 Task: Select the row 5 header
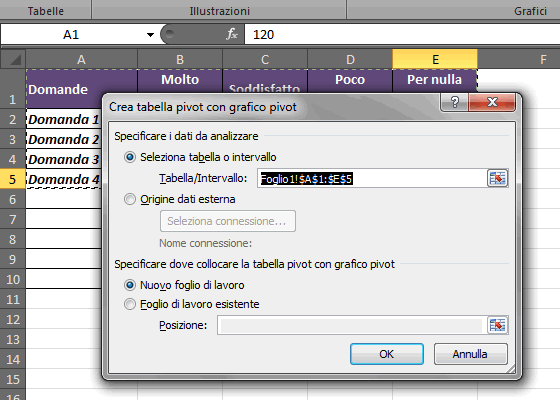pos(13,179)
